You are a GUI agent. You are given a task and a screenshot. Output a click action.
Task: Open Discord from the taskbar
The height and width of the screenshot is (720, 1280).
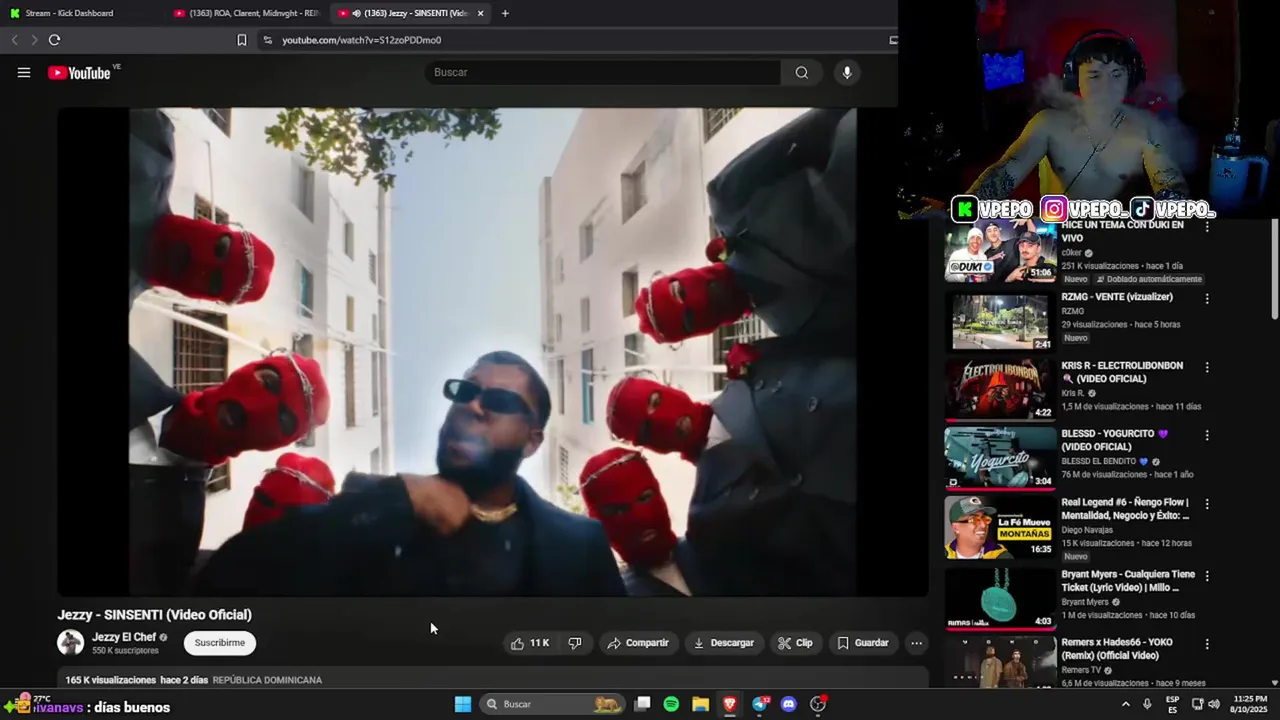(x=789, y=704)
